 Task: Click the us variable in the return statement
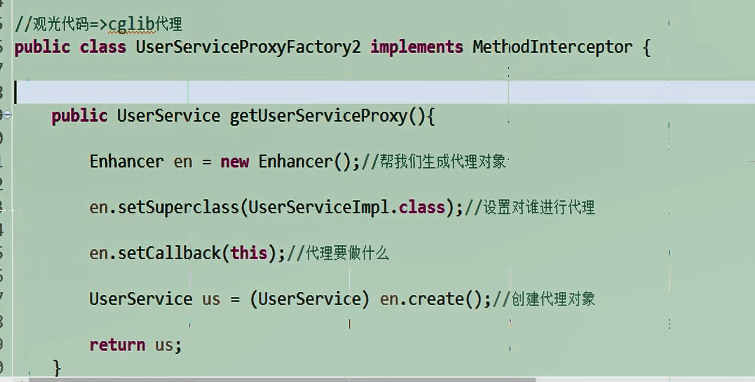pos(164,346)
